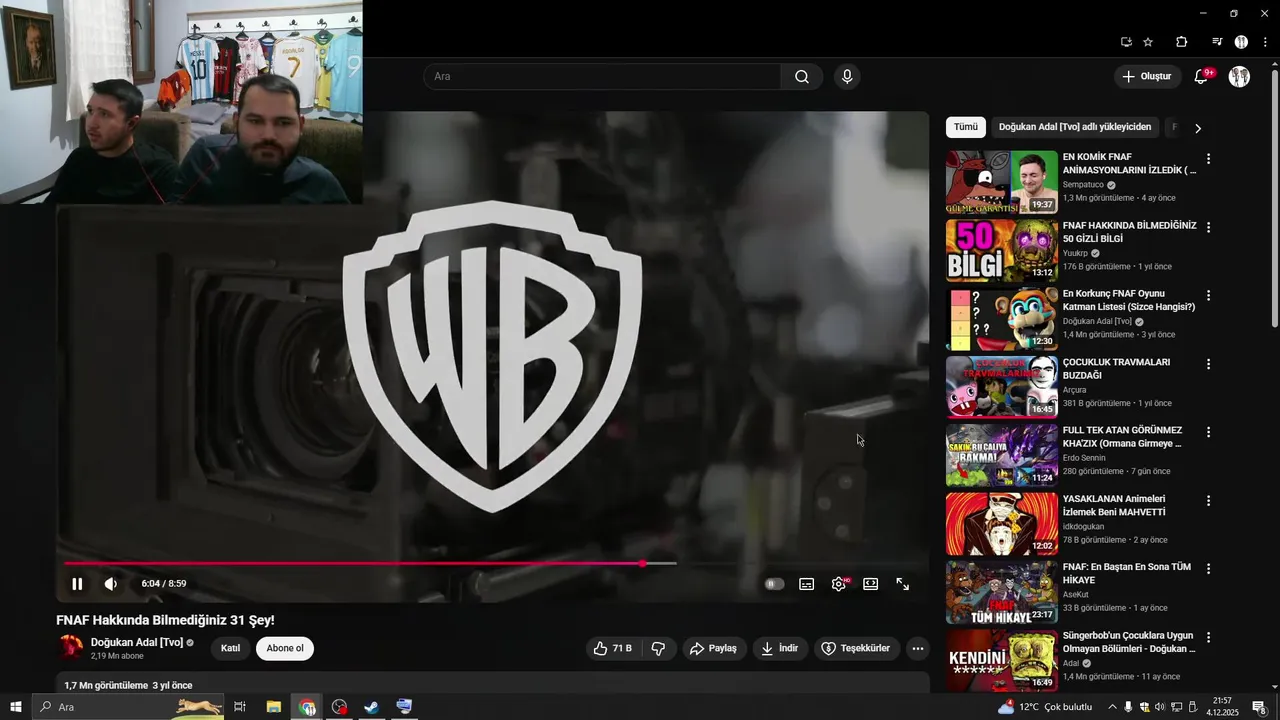Image resolution: width=1280 pixels, height=720 pixels.
Task: Click the AseKut channel name
Action: pos(1076,594)
